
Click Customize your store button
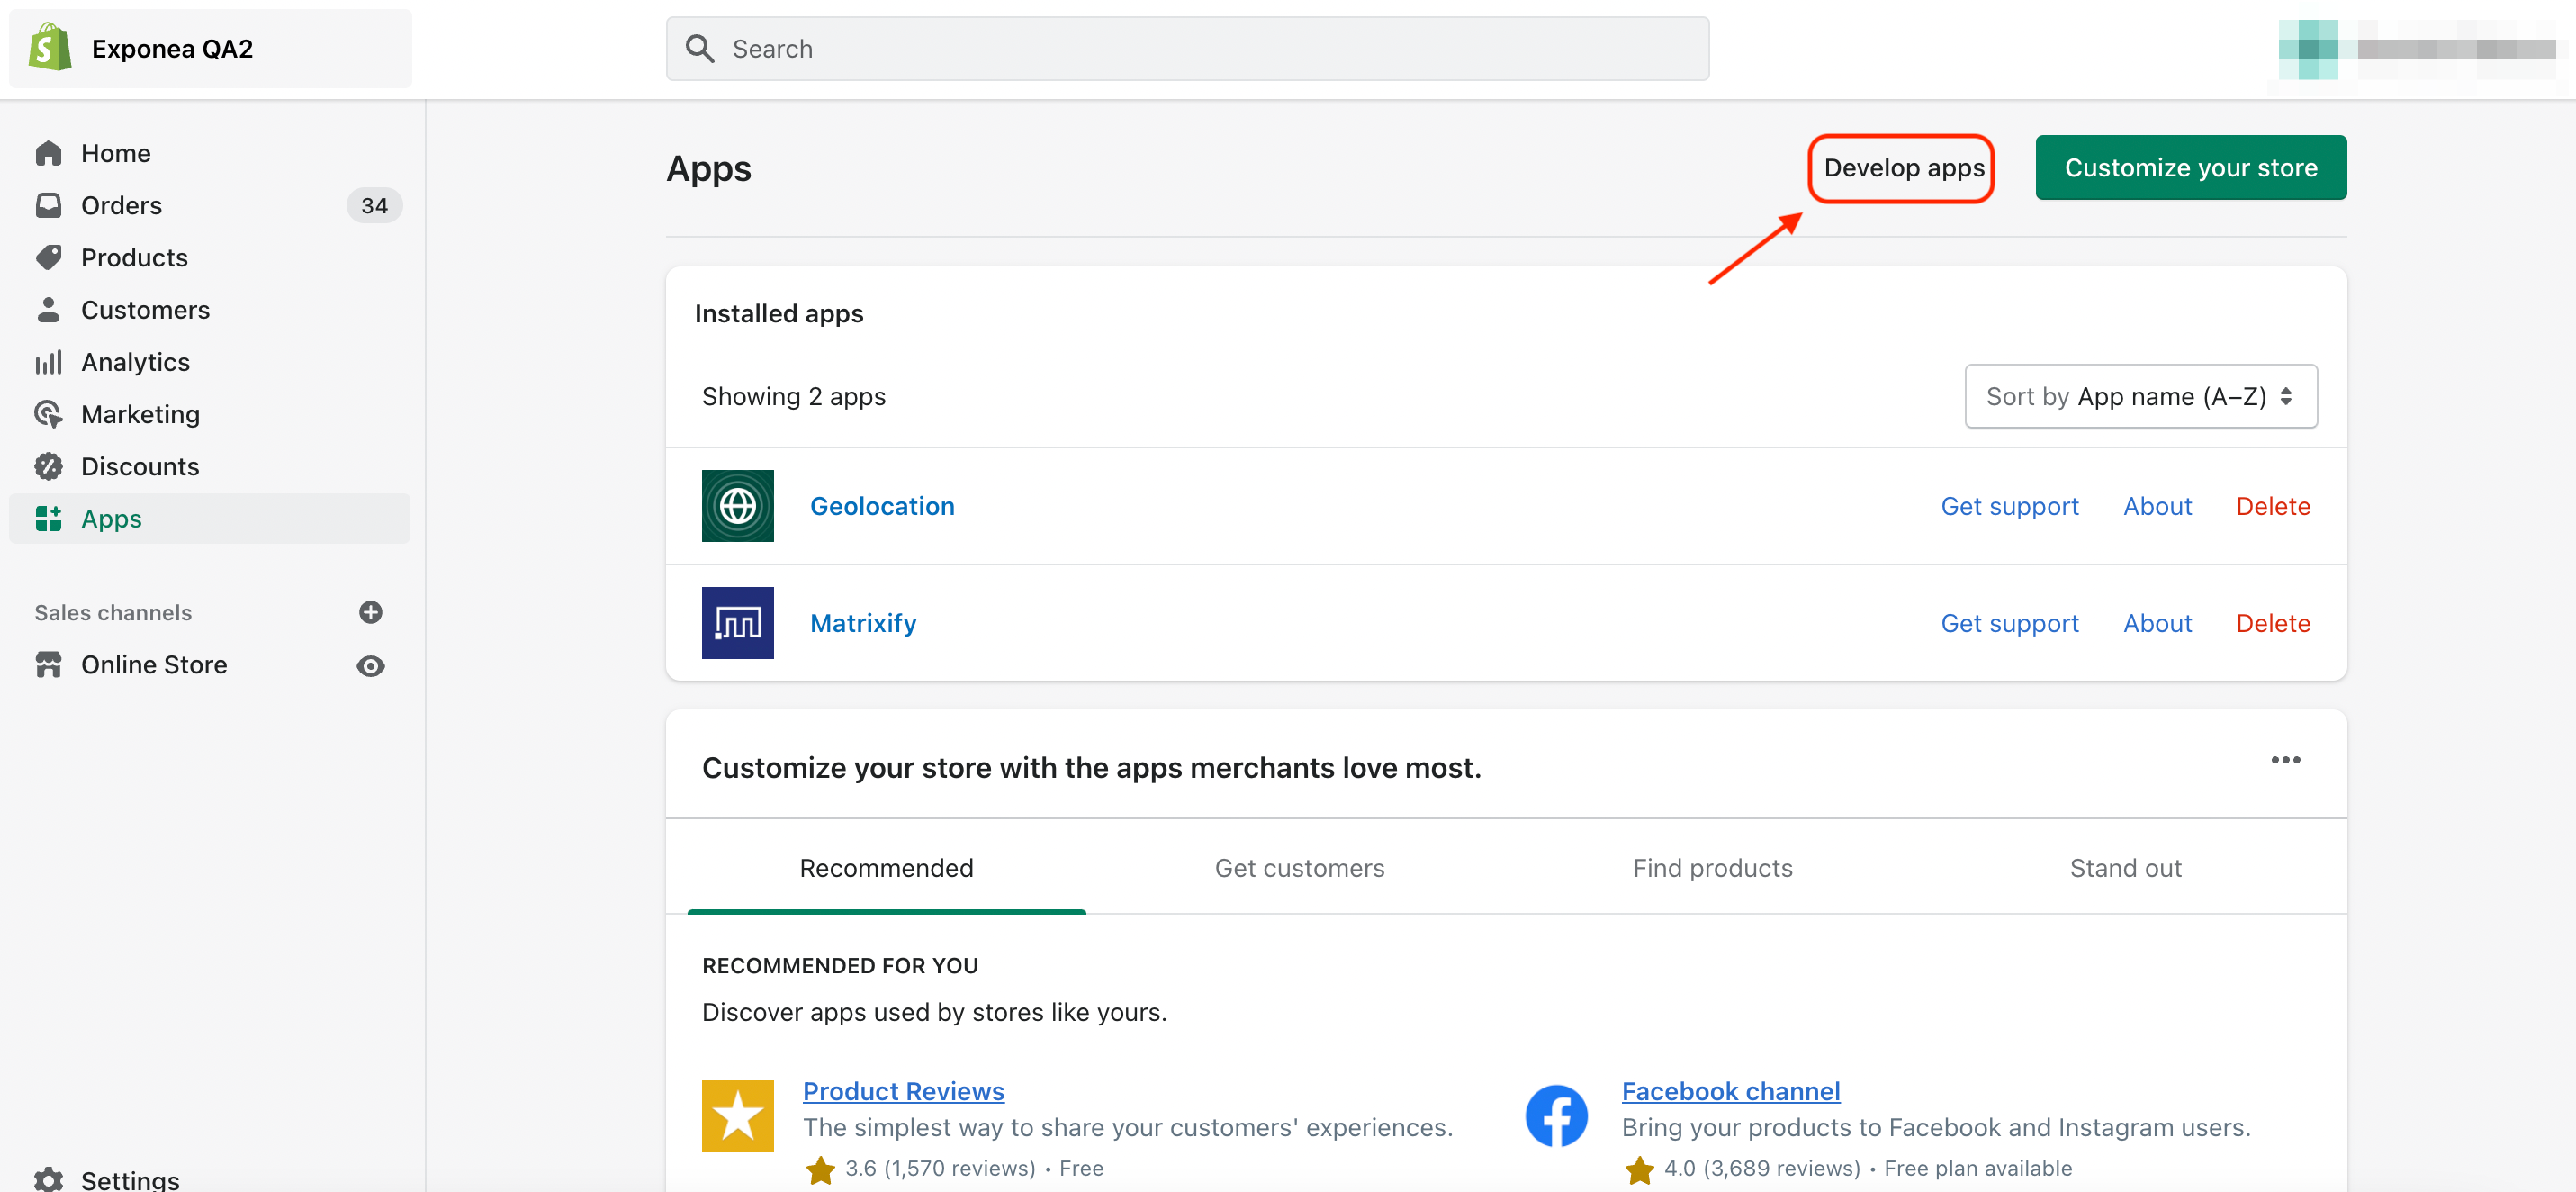point(2190,167)
